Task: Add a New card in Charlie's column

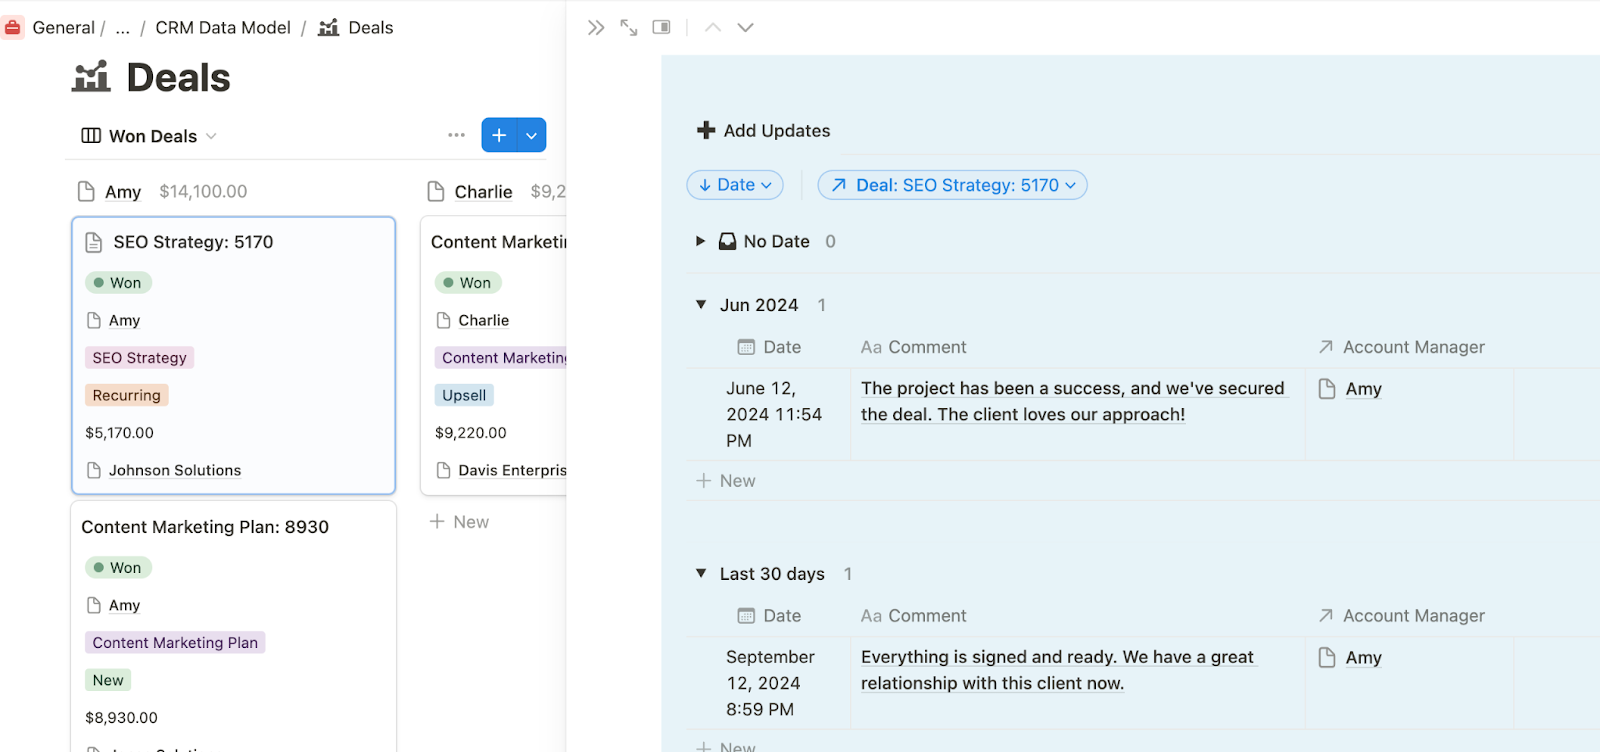Action: click(460, 522)
